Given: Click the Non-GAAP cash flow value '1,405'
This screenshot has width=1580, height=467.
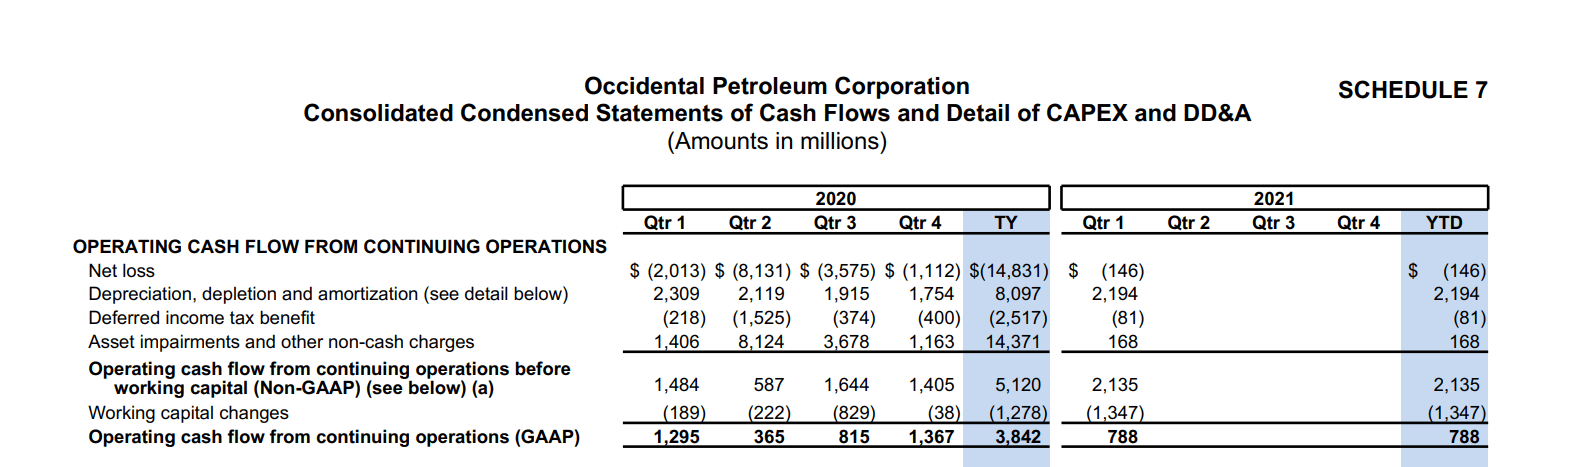Looking at the screenshot, I should [x=932, y=385].
